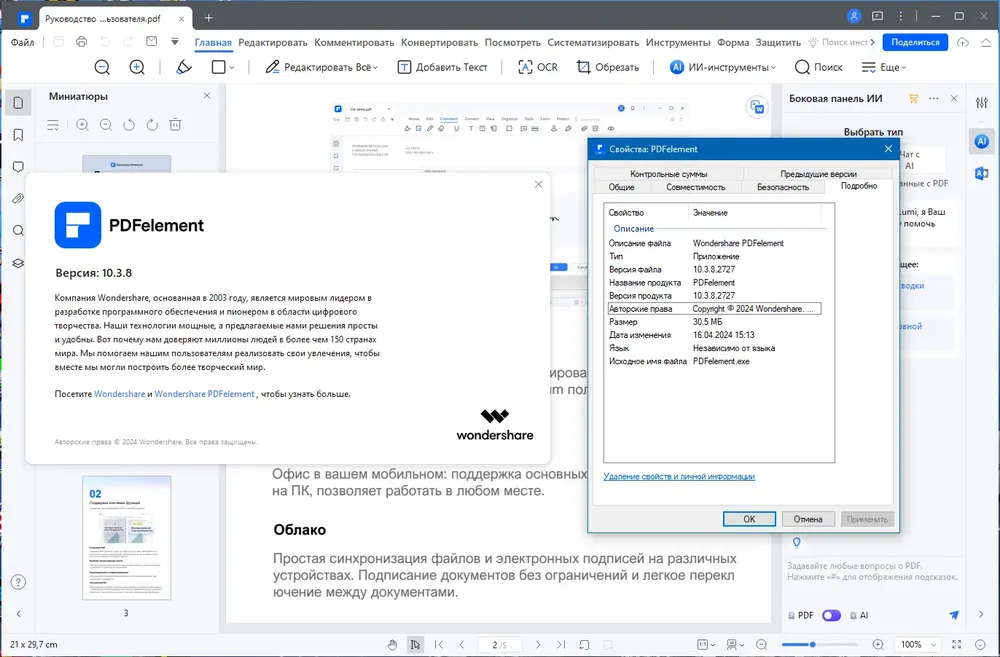Viewport: 1000px width, 657px height.
Task: Click the page number input field
Action: pos(499,645)
